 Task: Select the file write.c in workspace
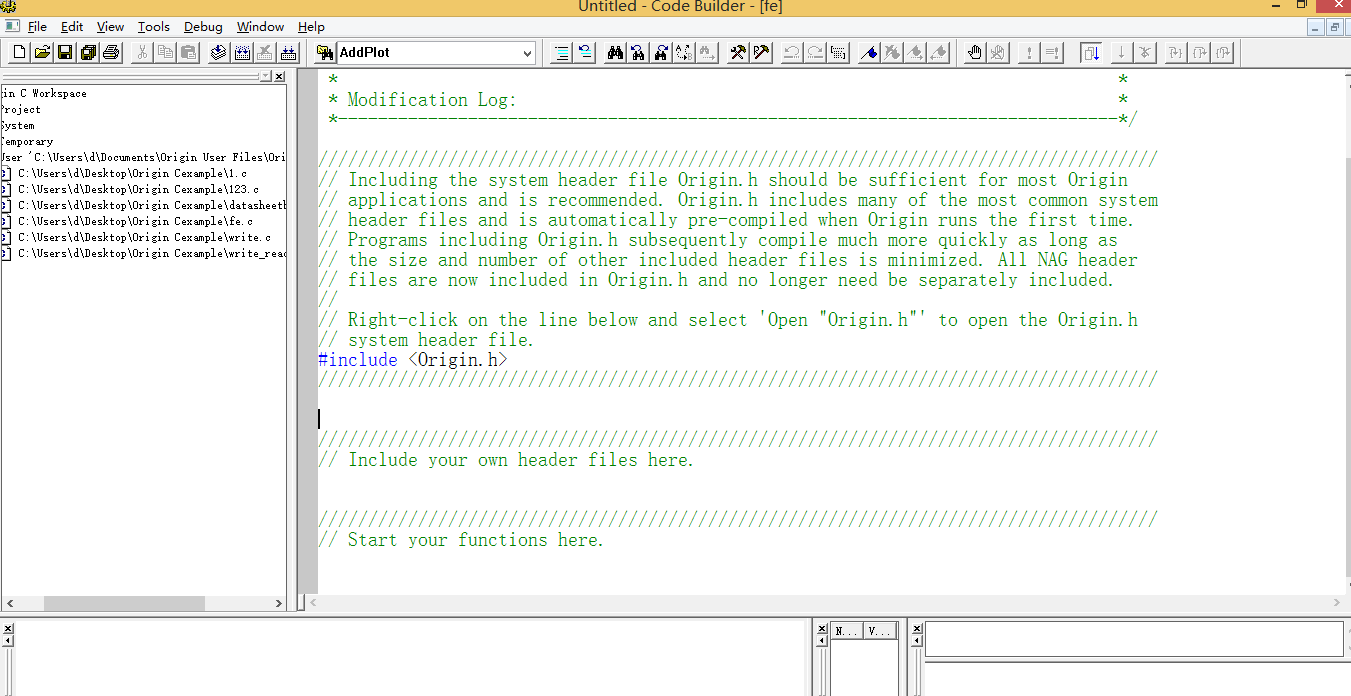144,237
